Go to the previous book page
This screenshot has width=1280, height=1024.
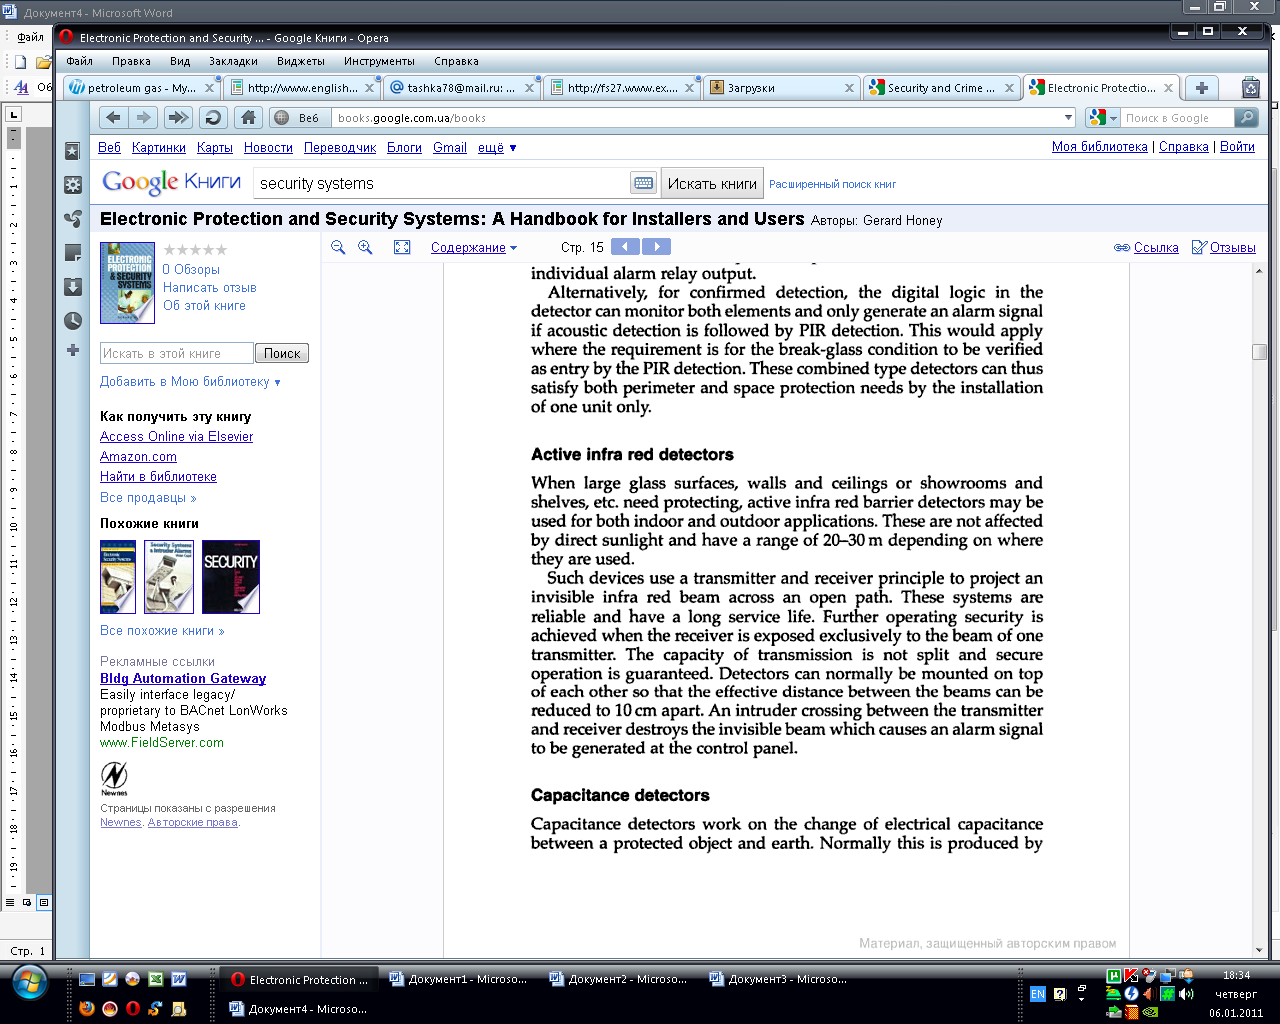click(x=625, y=246)
